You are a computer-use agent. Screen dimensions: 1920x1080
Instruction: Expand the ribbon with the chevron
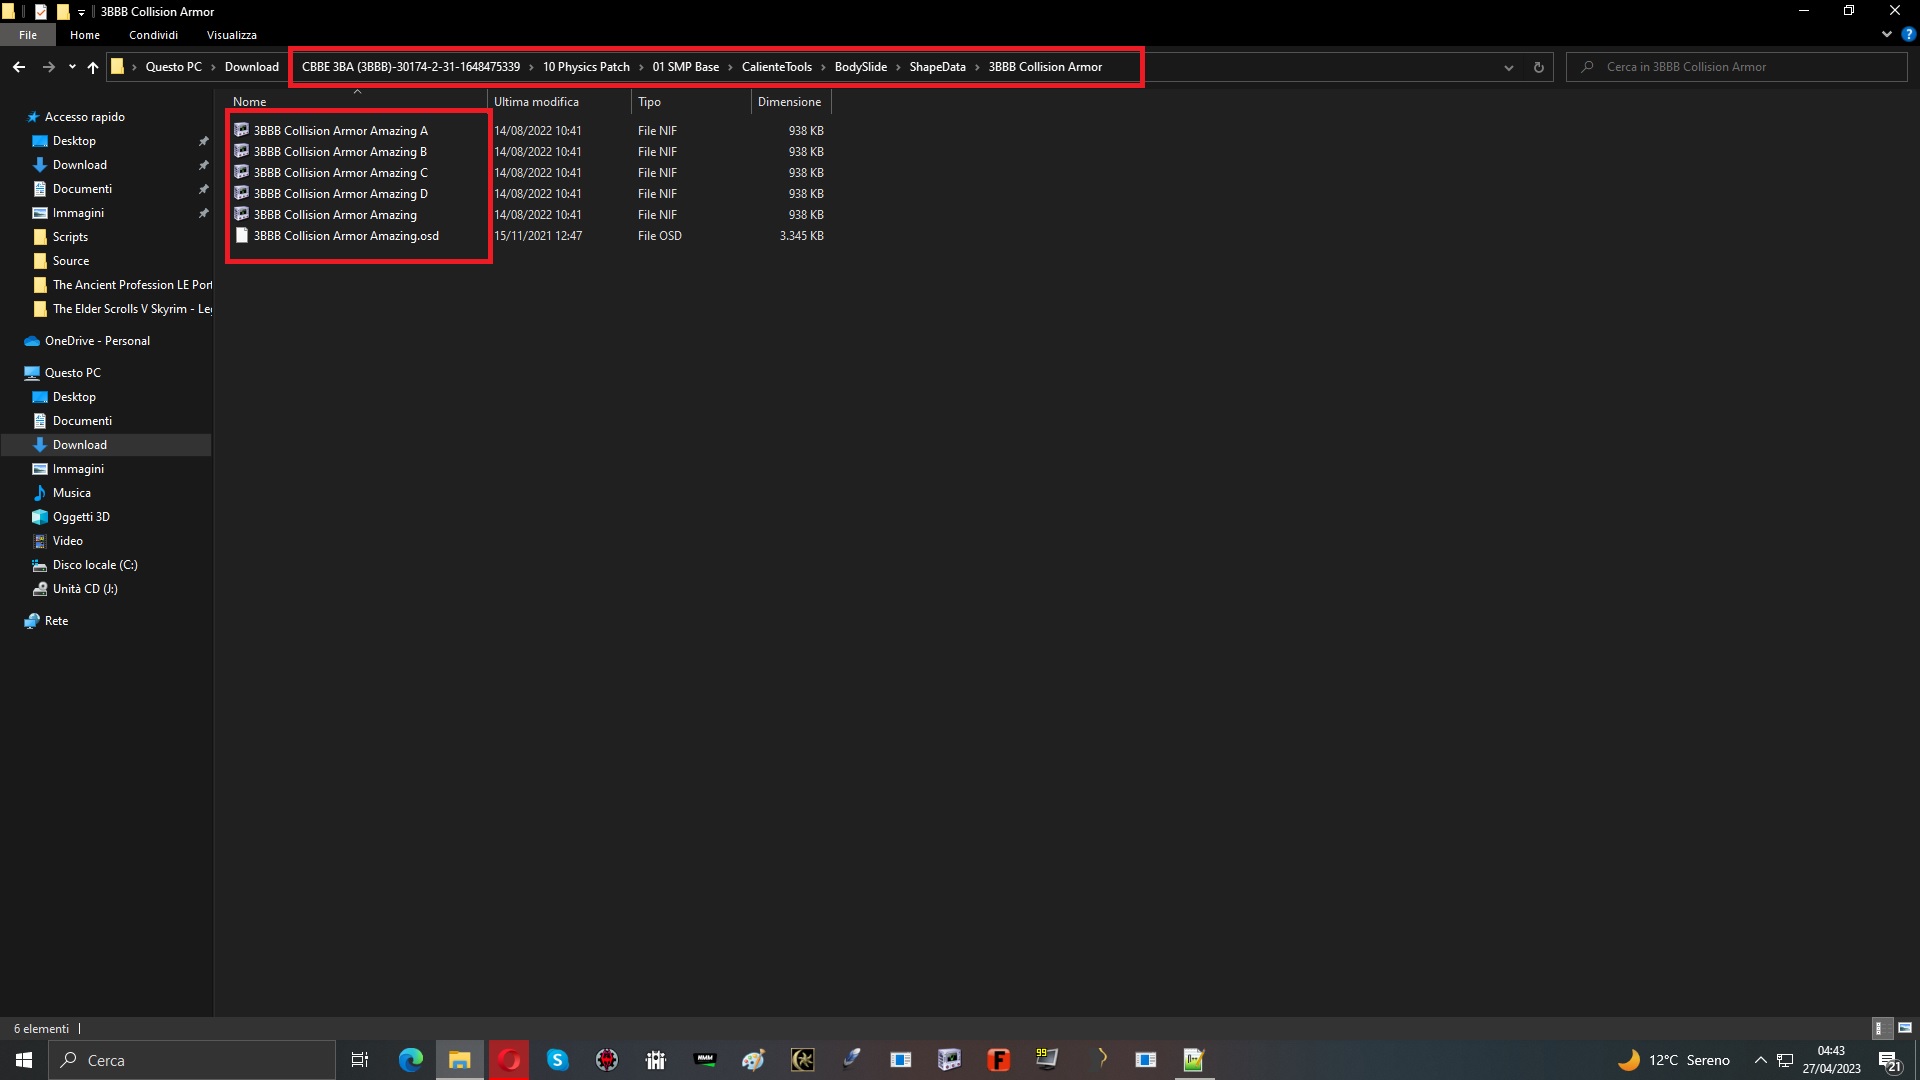pyautogui.click(x=1886, y=34)
